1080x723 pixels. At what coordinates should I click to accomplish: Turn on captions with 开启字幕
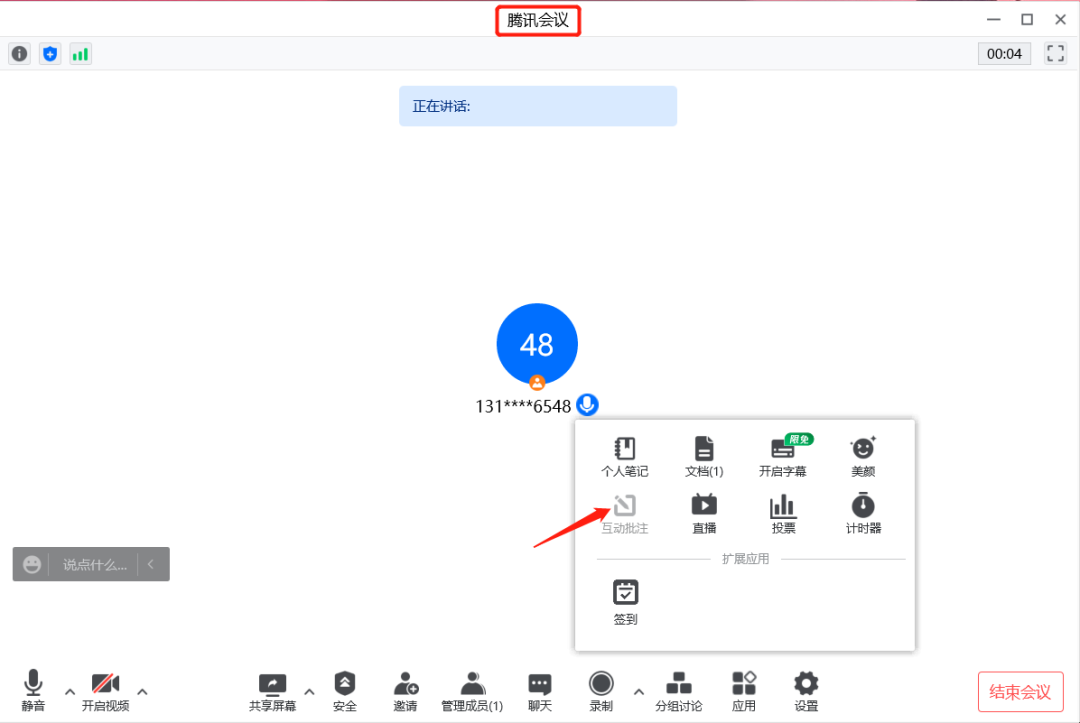[x=783, y=457]
